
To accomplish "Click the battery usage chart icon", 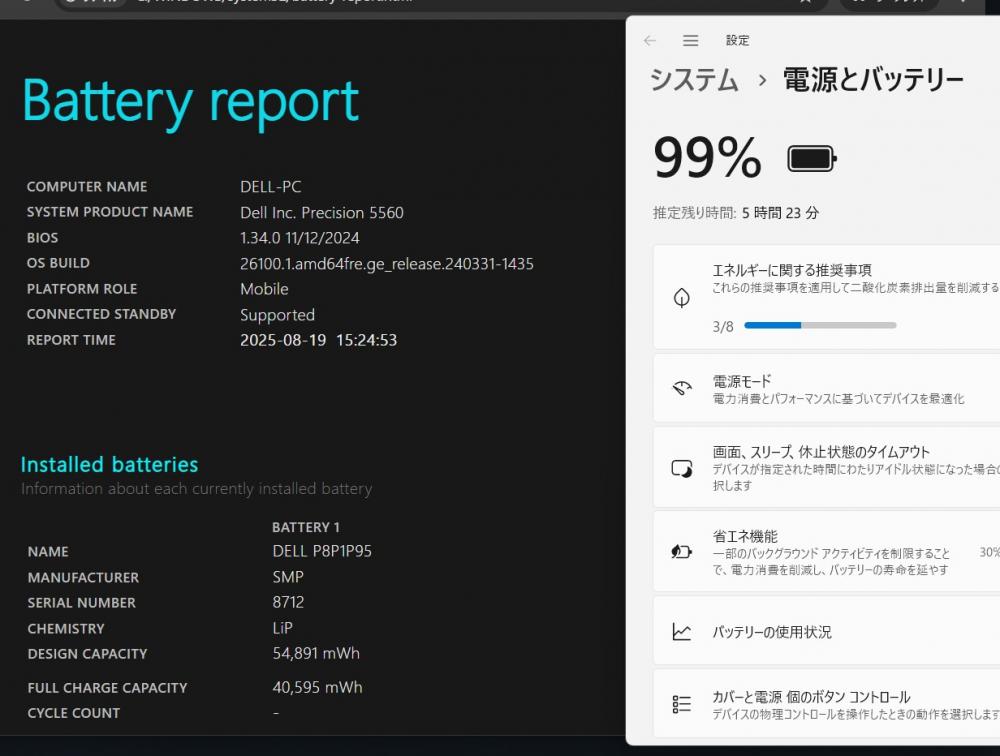I will pyautogui.click(x=682, y=632).
